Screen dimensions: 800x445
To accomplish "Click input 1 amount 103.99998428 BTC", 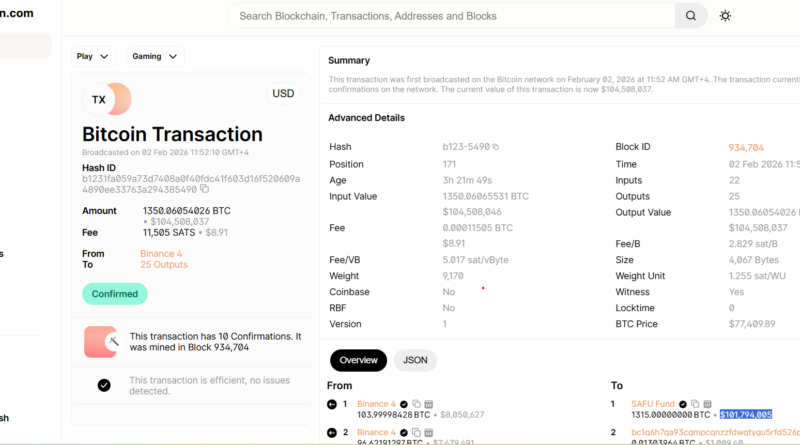I will pos(393,415).
